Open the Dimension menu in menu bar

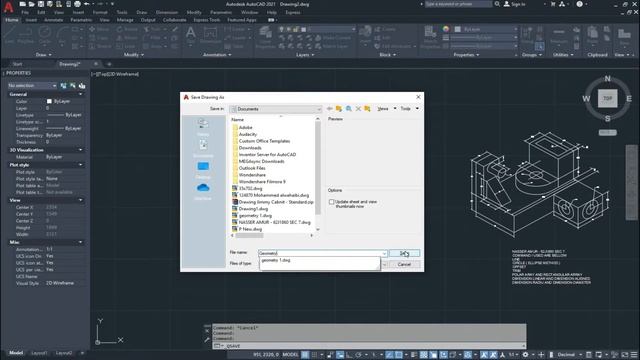pos(167,12)
